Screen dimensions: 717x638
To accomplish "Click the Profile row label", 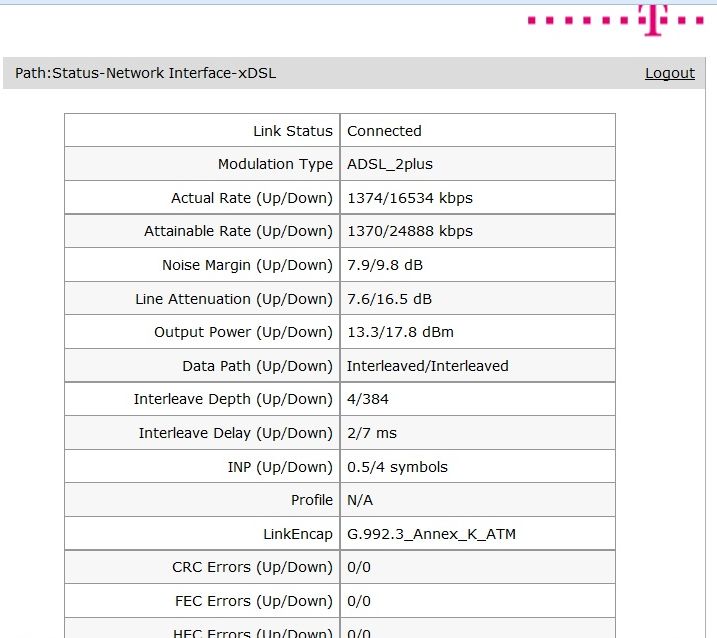I will 311,500.
